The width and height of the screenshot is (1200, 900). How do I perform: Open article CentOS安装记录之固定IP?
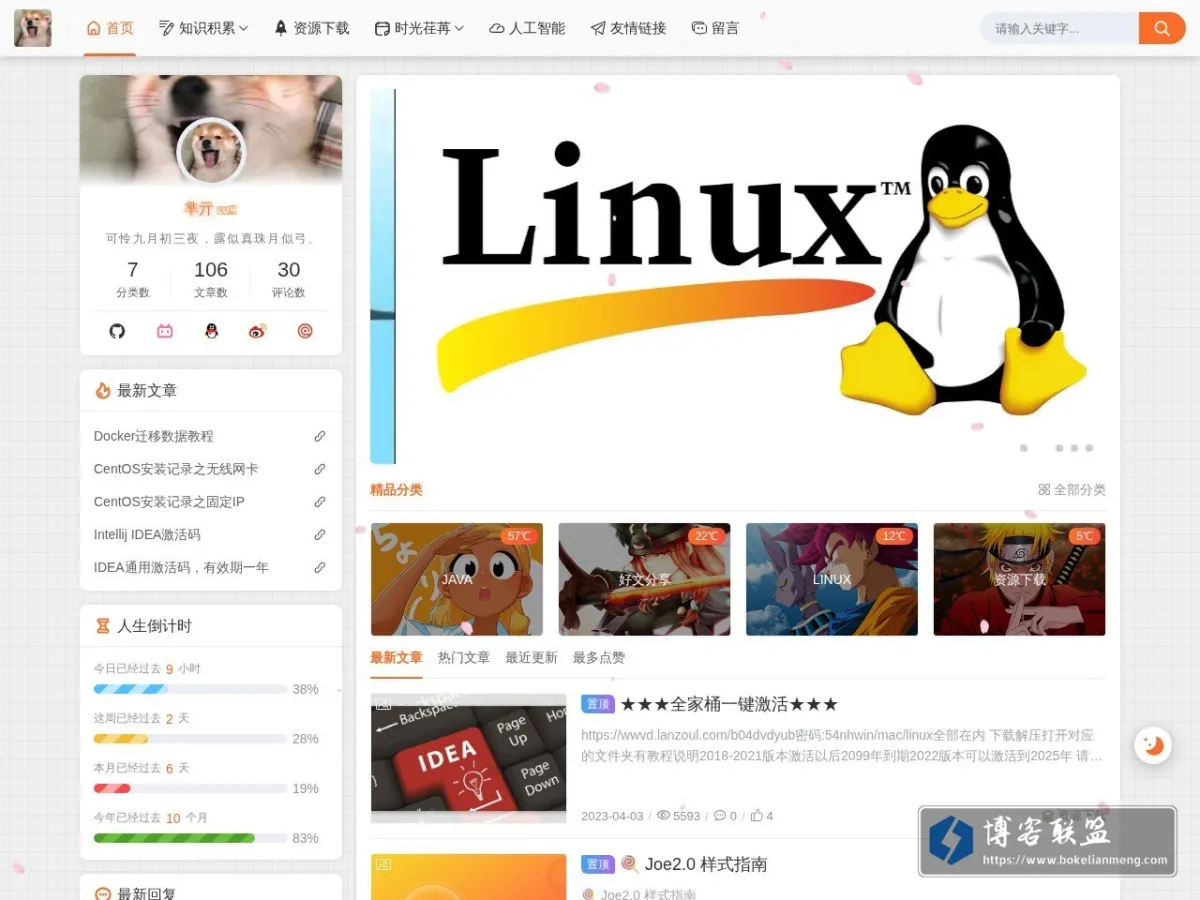click(169, 502)
